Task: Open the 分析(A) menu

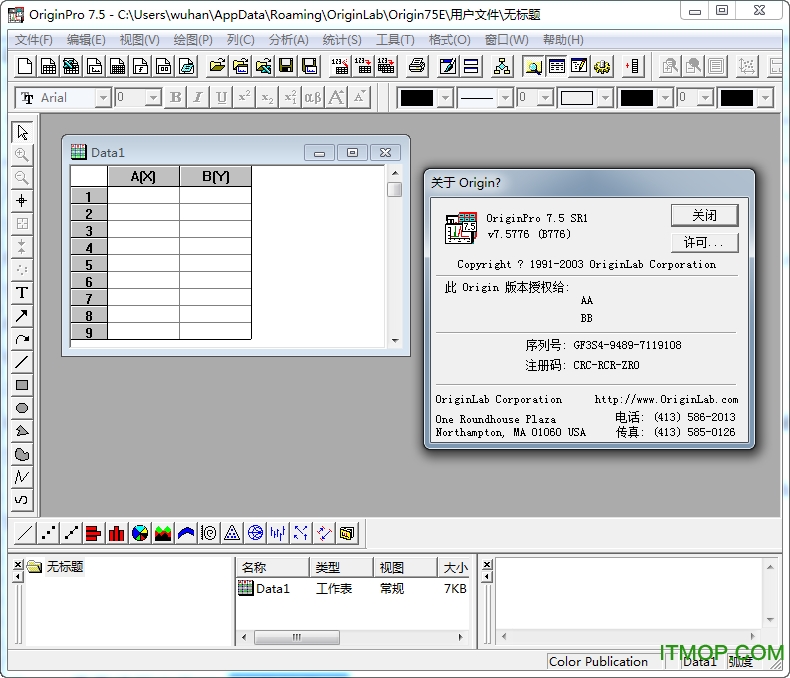Action: pos(288,40)
